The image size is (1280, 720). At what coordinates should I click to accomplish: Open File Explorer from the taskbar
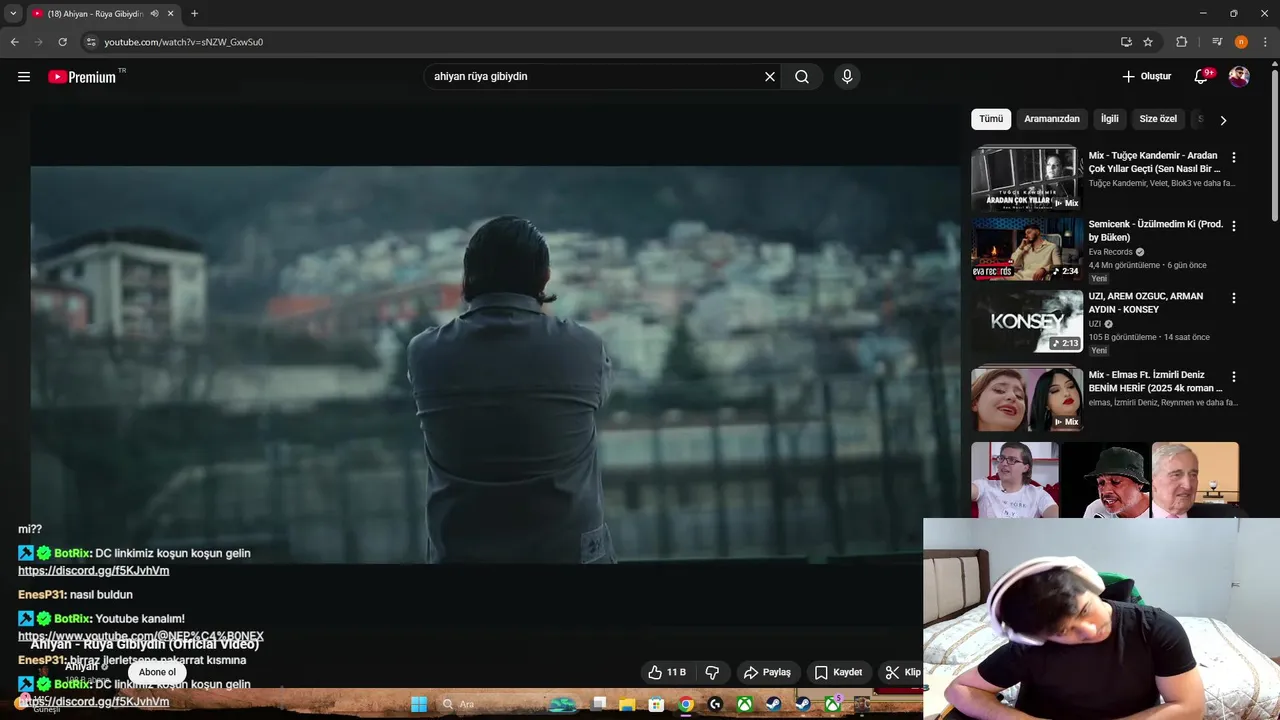(627, 704)
